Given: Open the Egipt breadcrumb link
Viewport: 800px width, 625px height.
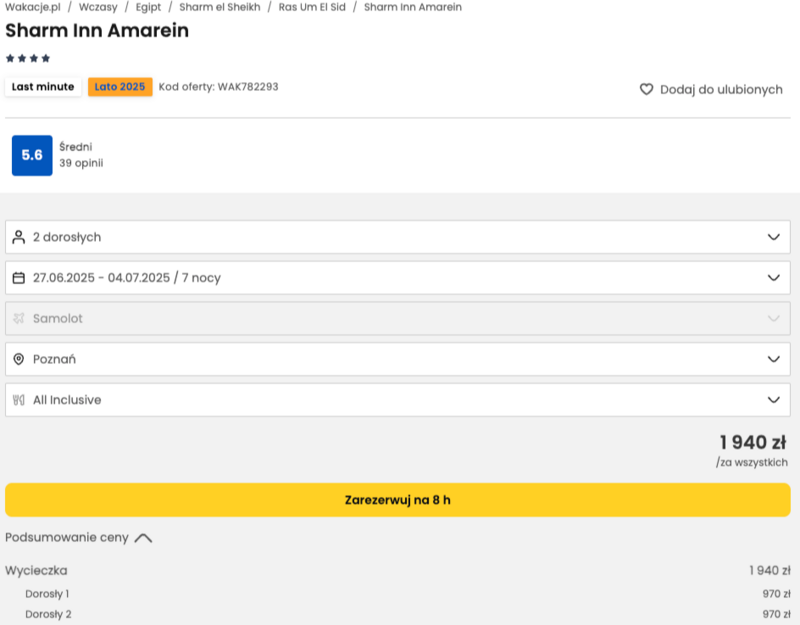Looking at the screenshot, I should coord(148,7).
